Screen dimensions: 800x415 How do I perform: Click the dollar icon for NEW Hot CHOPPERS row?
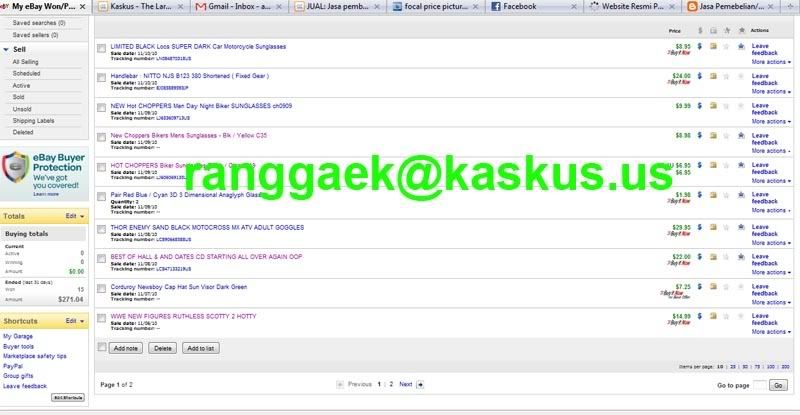[700, 106]
